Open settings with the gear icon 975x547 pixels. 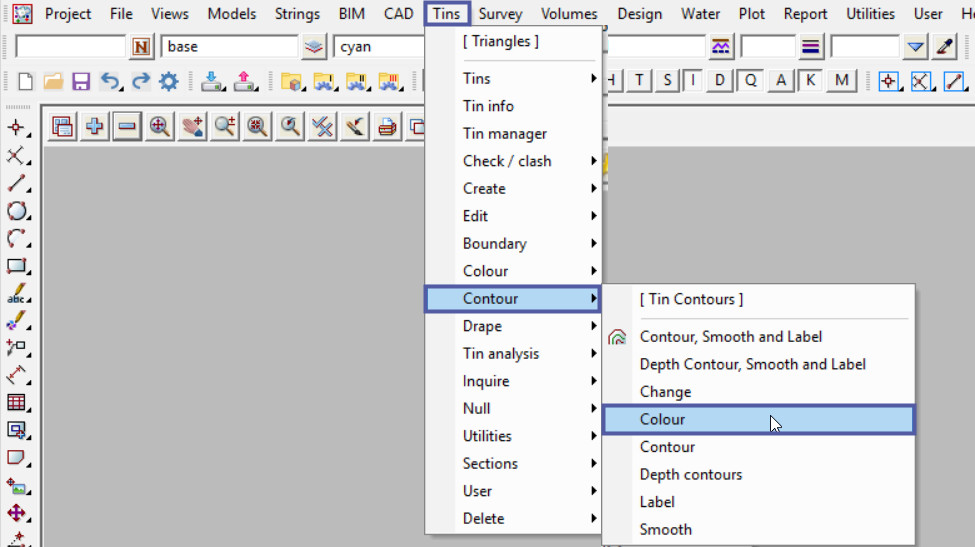pyautogui.click(x=168, y=82)
